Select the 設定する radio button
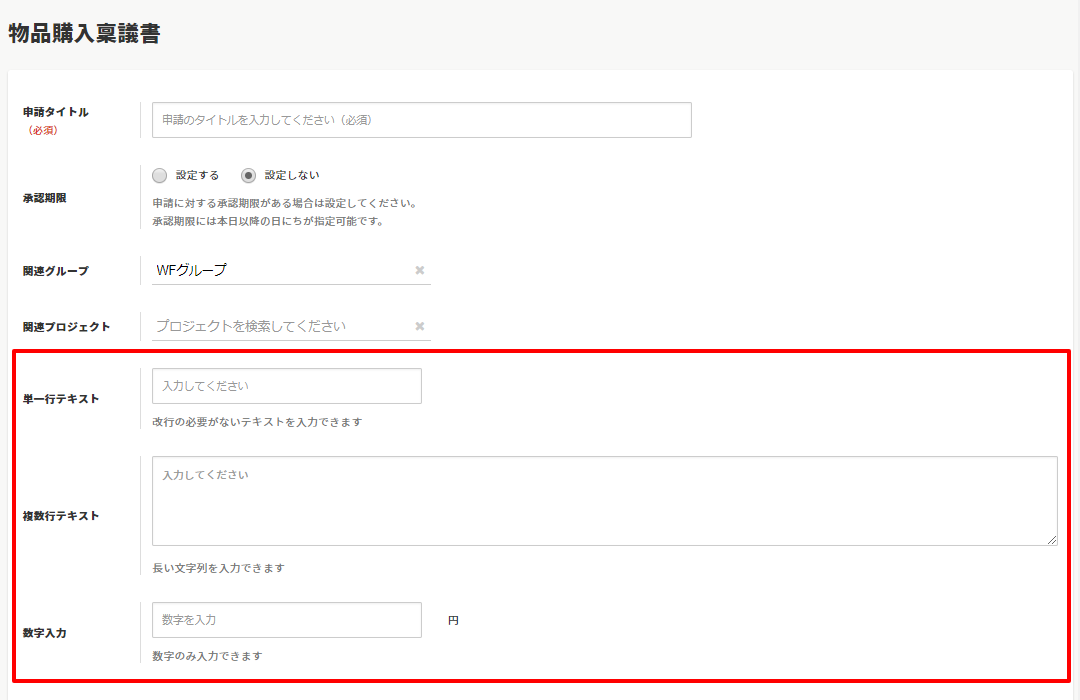The height and width of the screenshot is (700, 1080). tap(160, 175)
